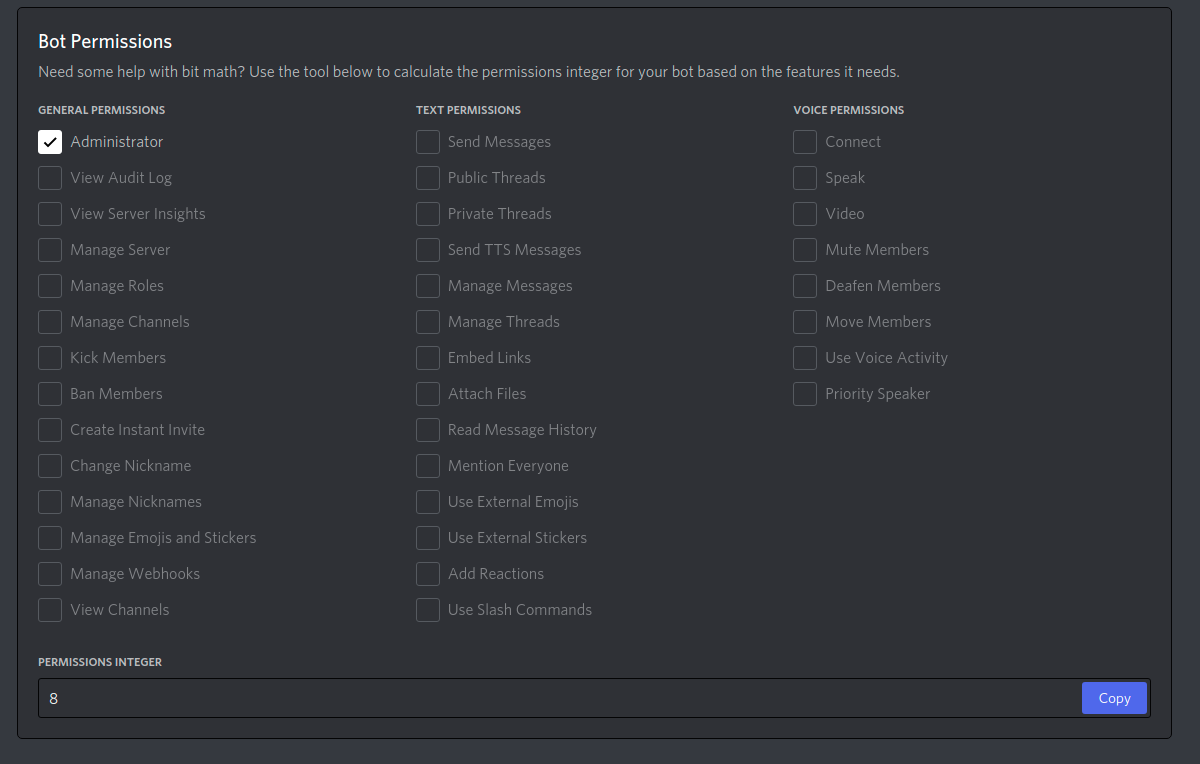Enable the Move Members permission
Image resolution: width=1200 pixels, height=764 pixels.
coord(805,322)
